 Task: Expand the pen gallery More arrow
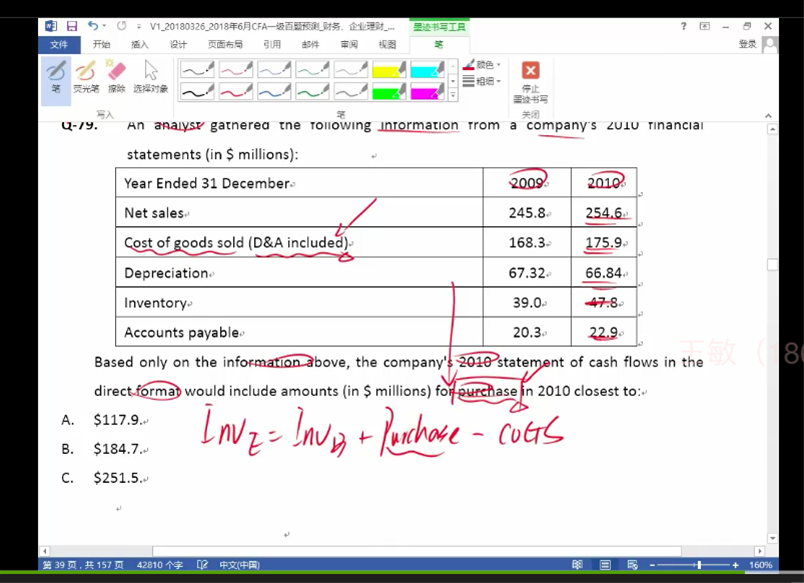point(453,95)
